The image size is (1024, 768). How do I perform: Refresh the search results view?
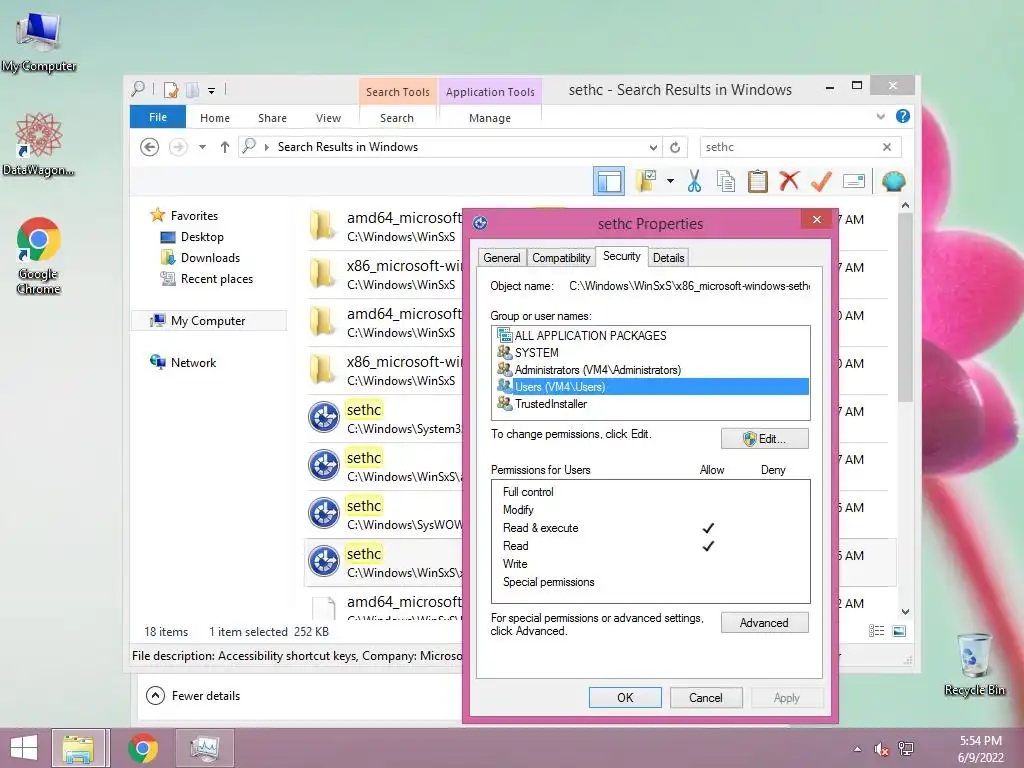(x=675, y=147)
